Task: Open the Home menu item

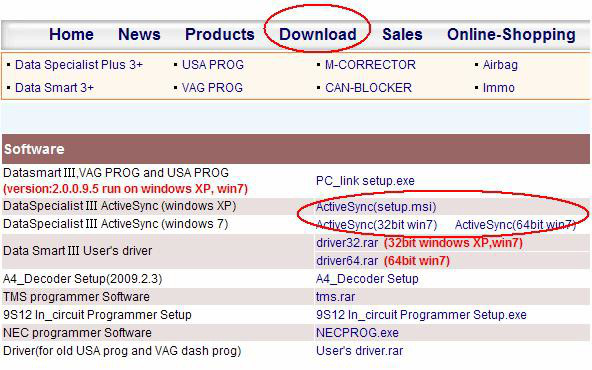Action: coord(71,35)
